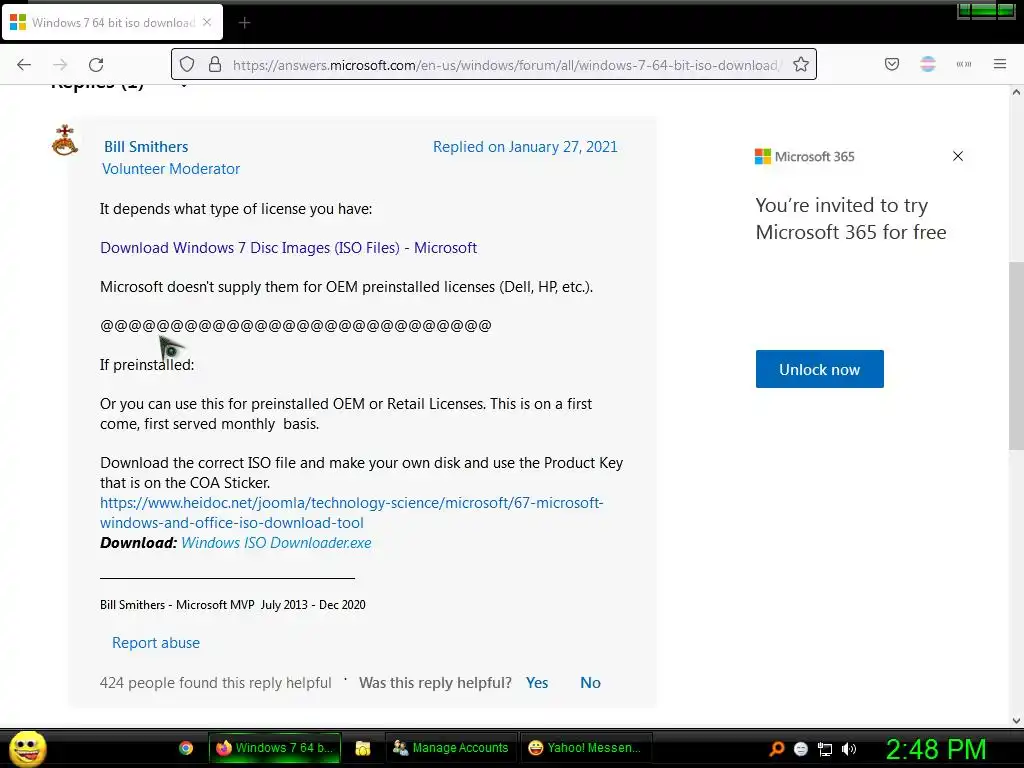View site security via padlock icon
Screen dimensions: 1024x768
click(x=215, y=64)
